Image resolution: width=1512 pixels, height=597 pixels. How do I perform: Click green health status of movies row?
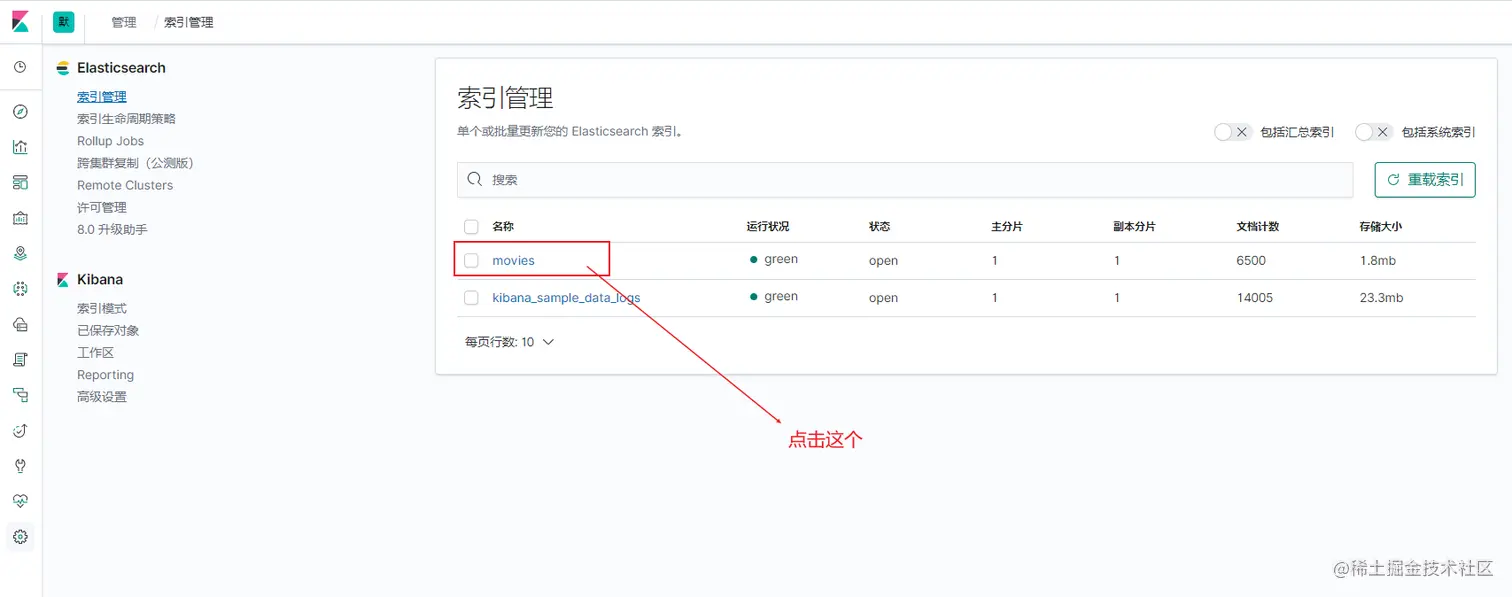774,259
